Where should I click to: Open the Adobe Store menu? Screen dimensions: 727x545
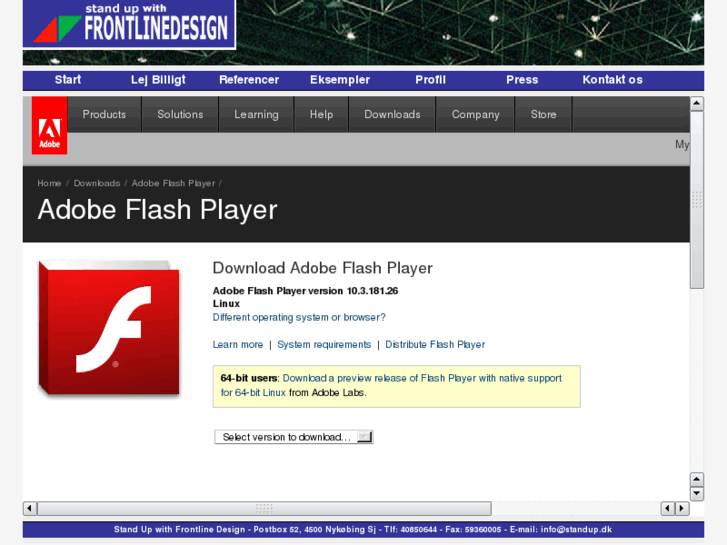coord(543,115)
